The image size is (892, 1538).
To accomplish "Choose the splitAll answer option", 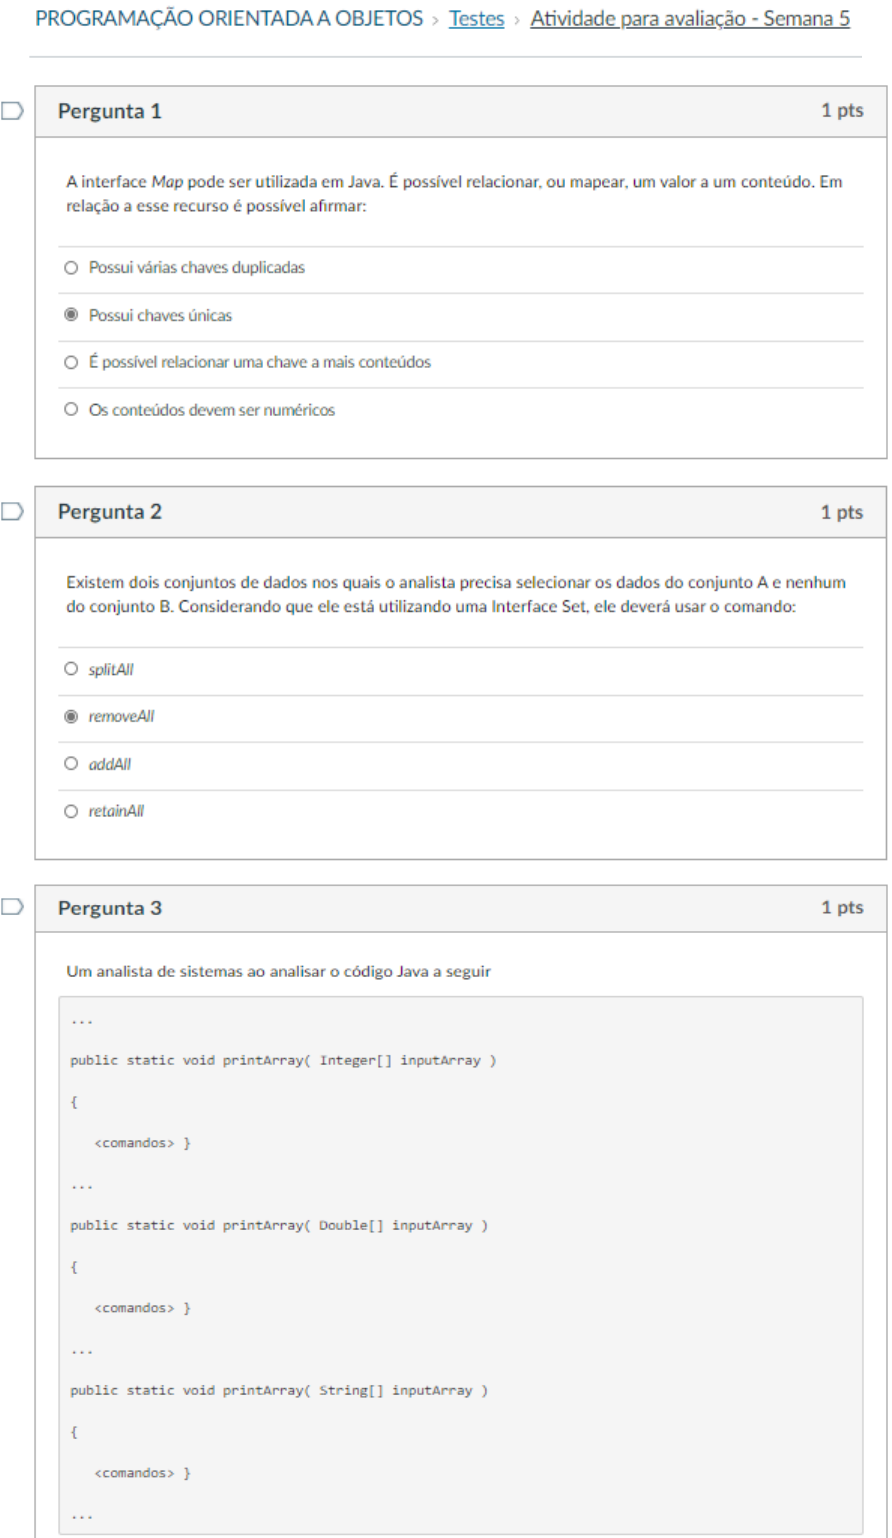I will click(x=70, y=669).
